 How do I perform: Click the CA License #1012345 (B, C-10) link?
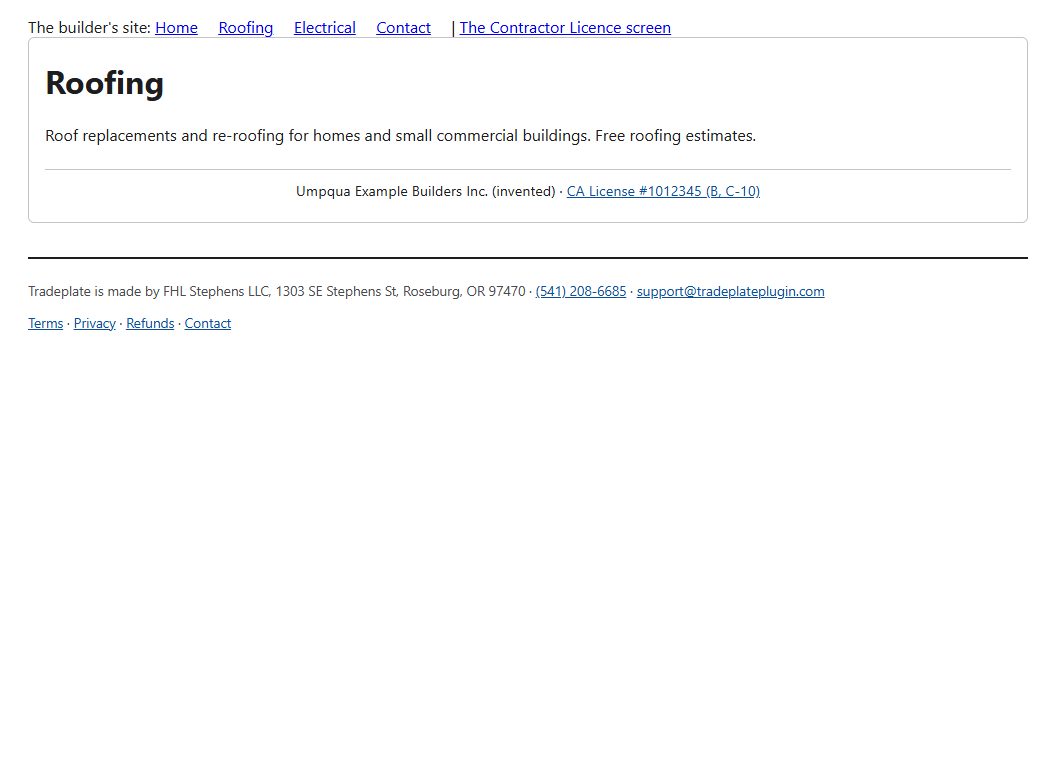[663, 191]
